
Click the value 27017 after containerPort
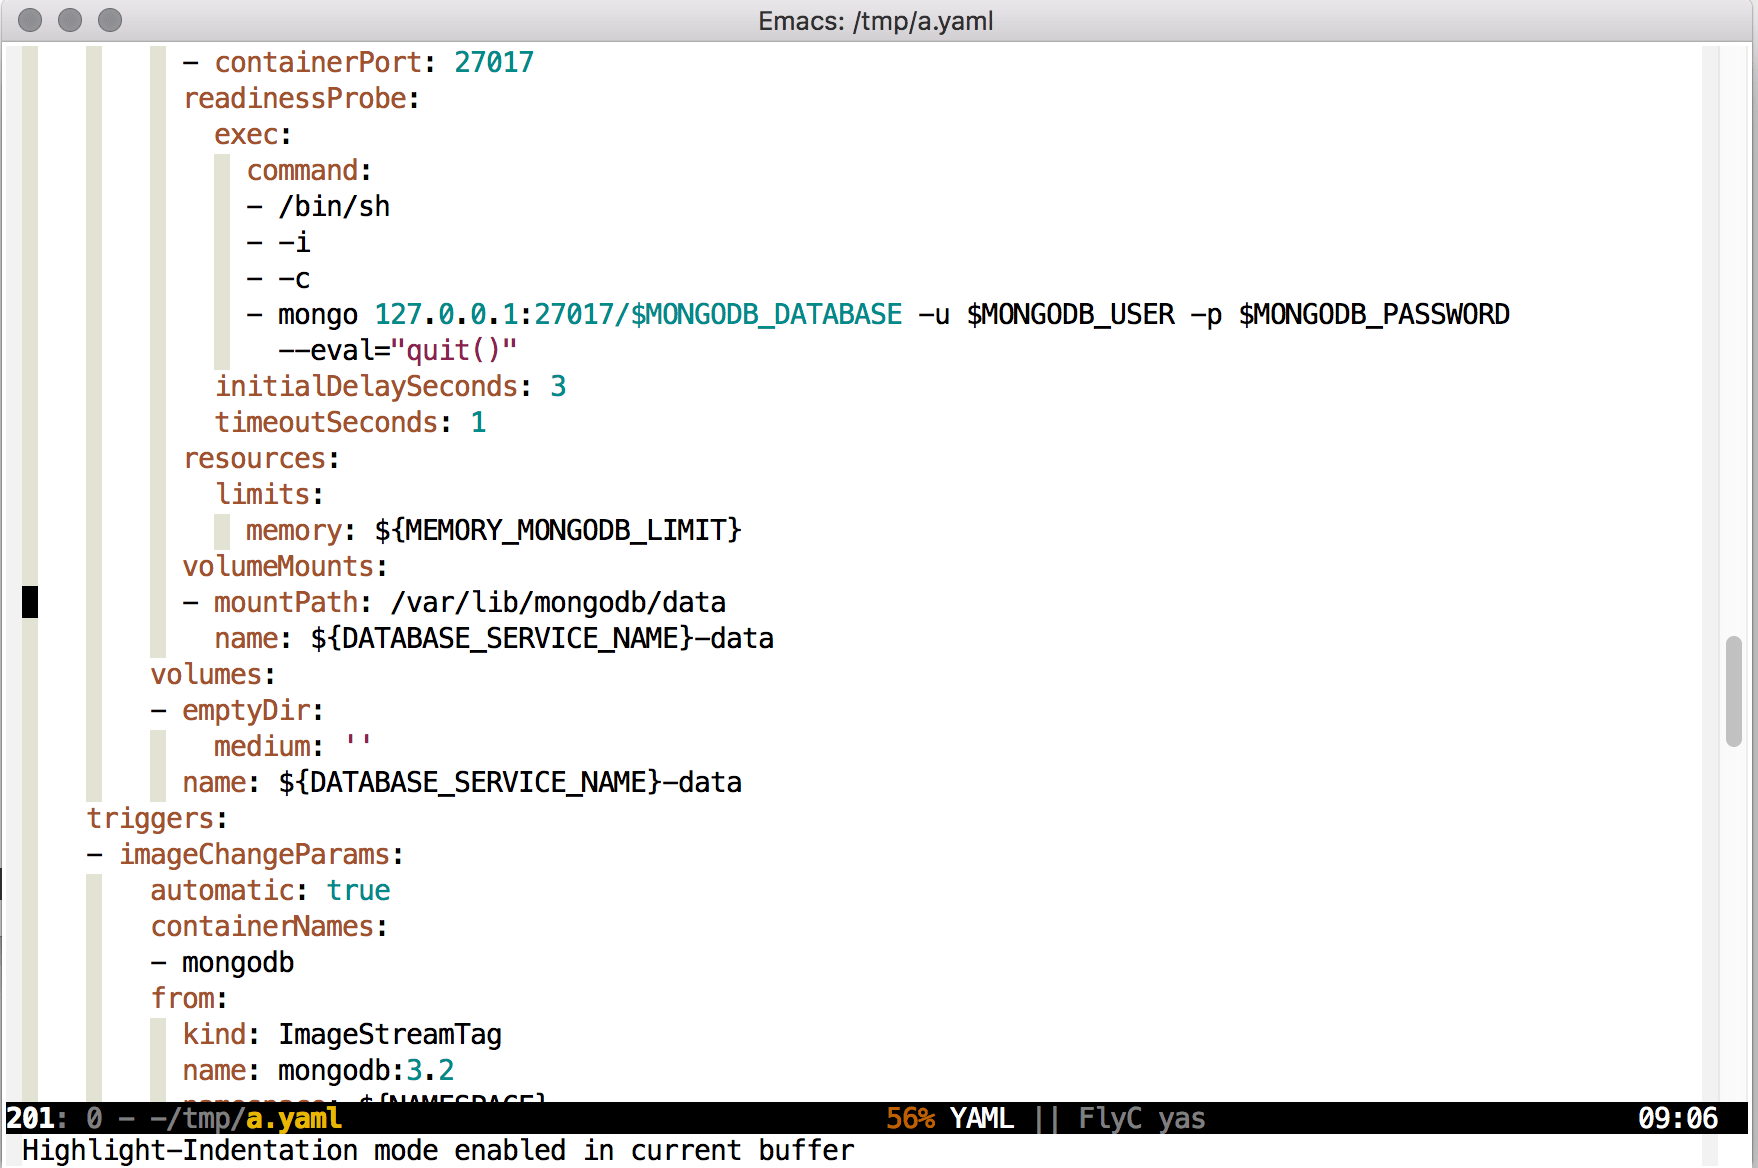[x=494, y=62]
